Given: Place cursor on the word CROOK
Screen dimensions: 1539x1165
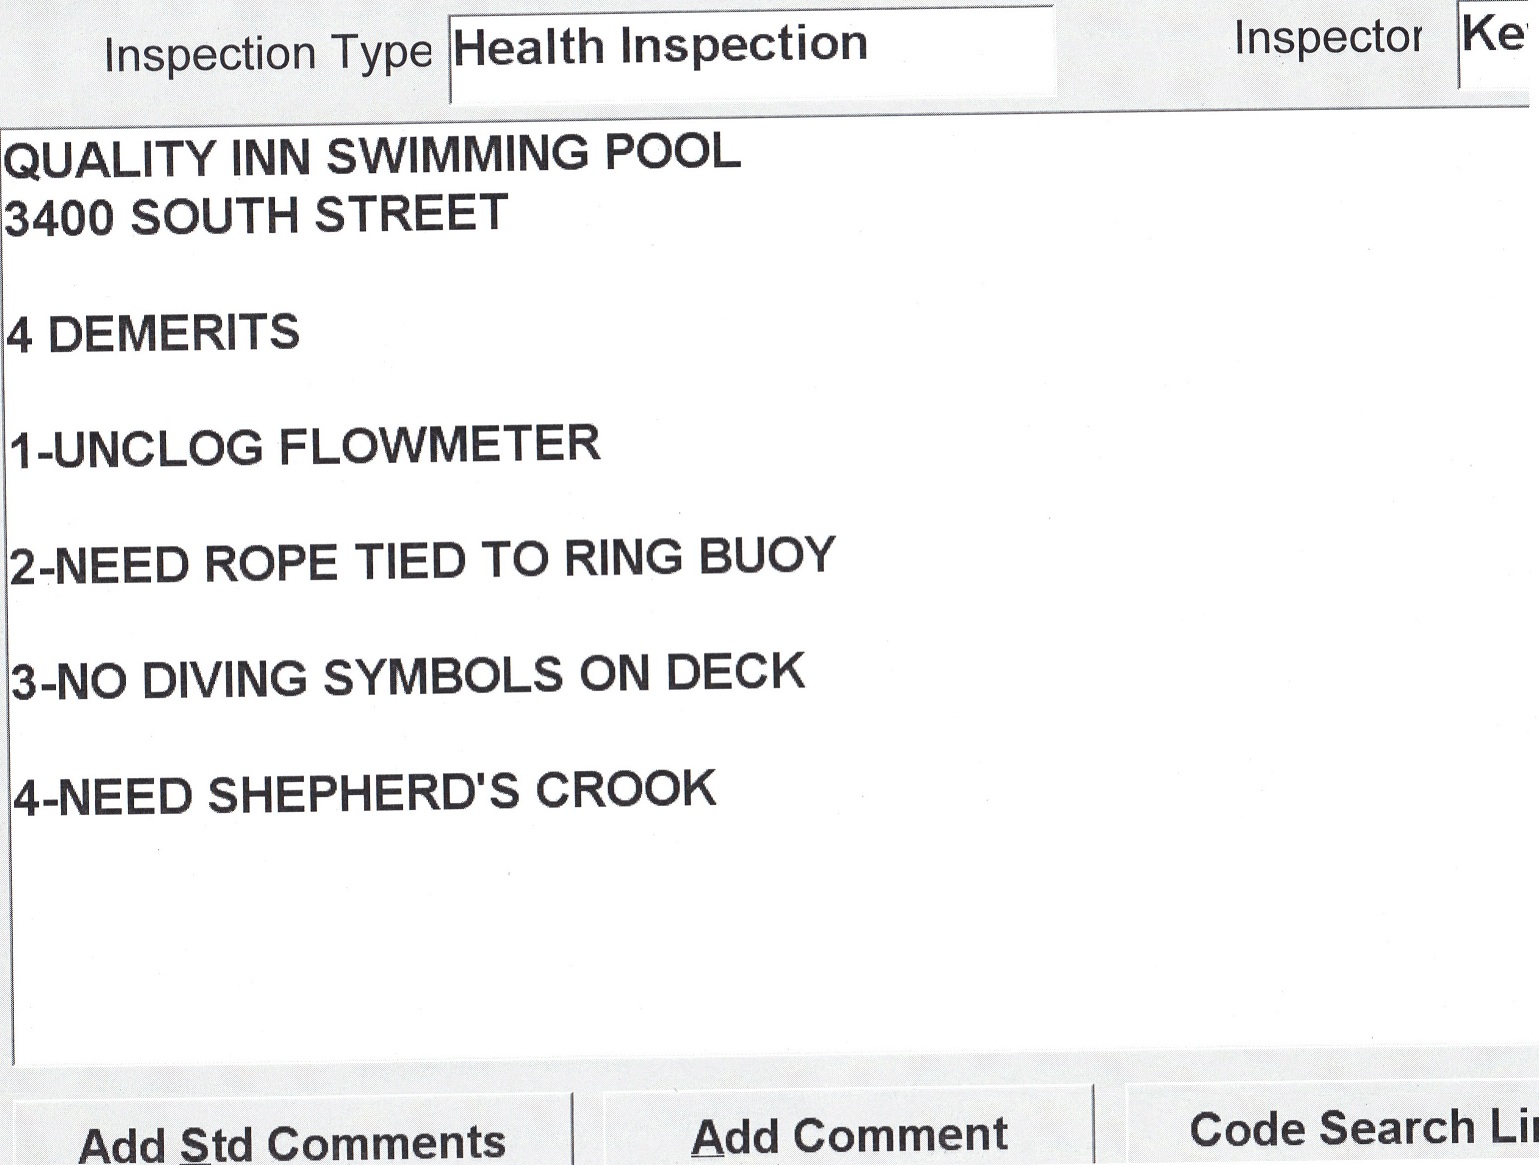Looking at the screenshot, I should [626, 790].
